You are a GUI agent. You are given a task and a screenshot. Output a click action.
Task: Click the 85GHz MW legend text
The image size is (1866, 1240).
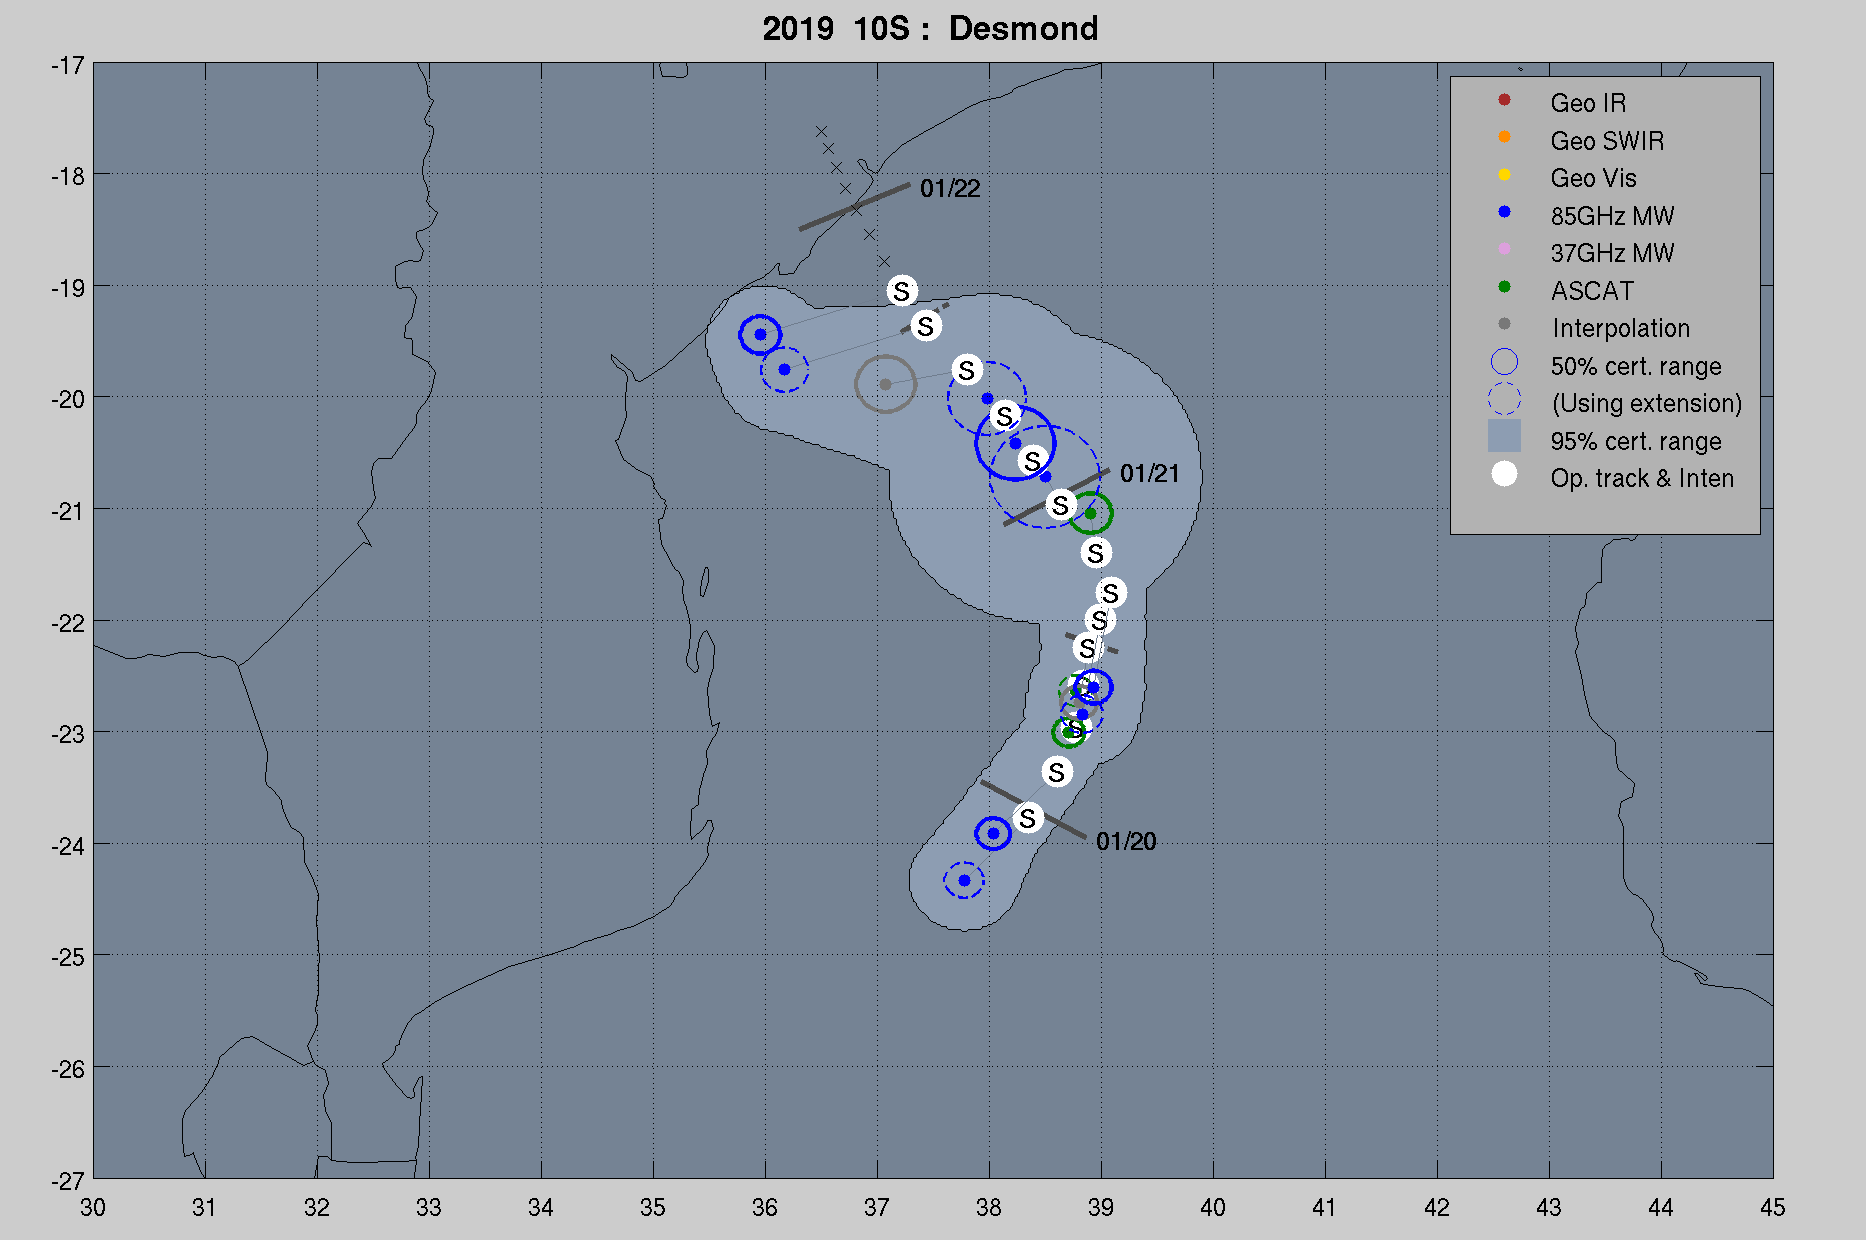coord(1611,216)
